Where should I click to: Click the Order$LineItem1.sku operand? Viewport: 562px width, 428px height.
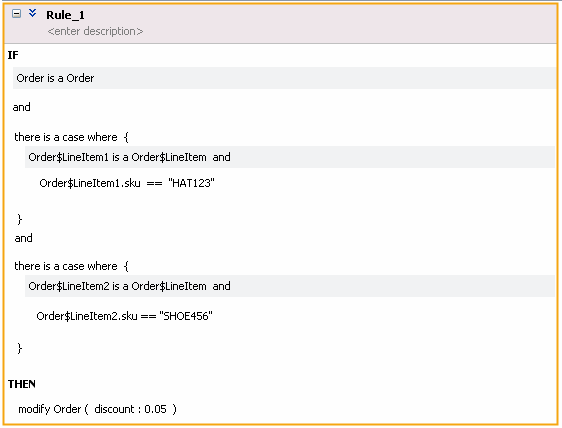90,183
